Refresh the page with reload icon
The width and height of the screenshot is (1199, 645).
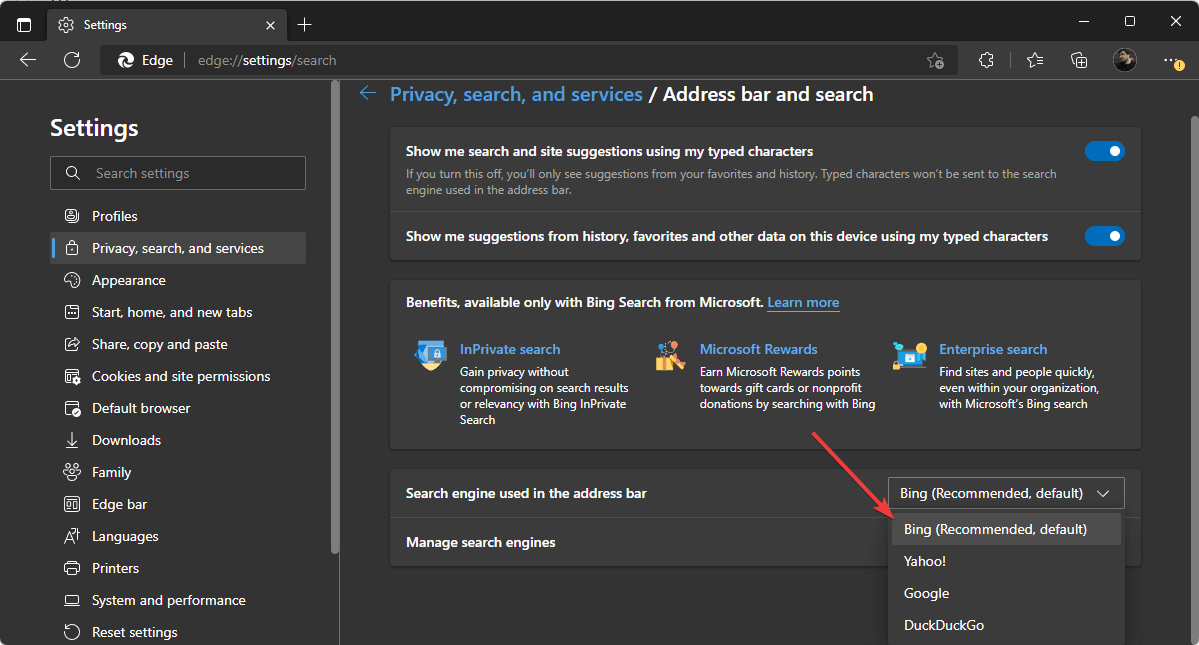pyautogui.click(x=72, y=60)
